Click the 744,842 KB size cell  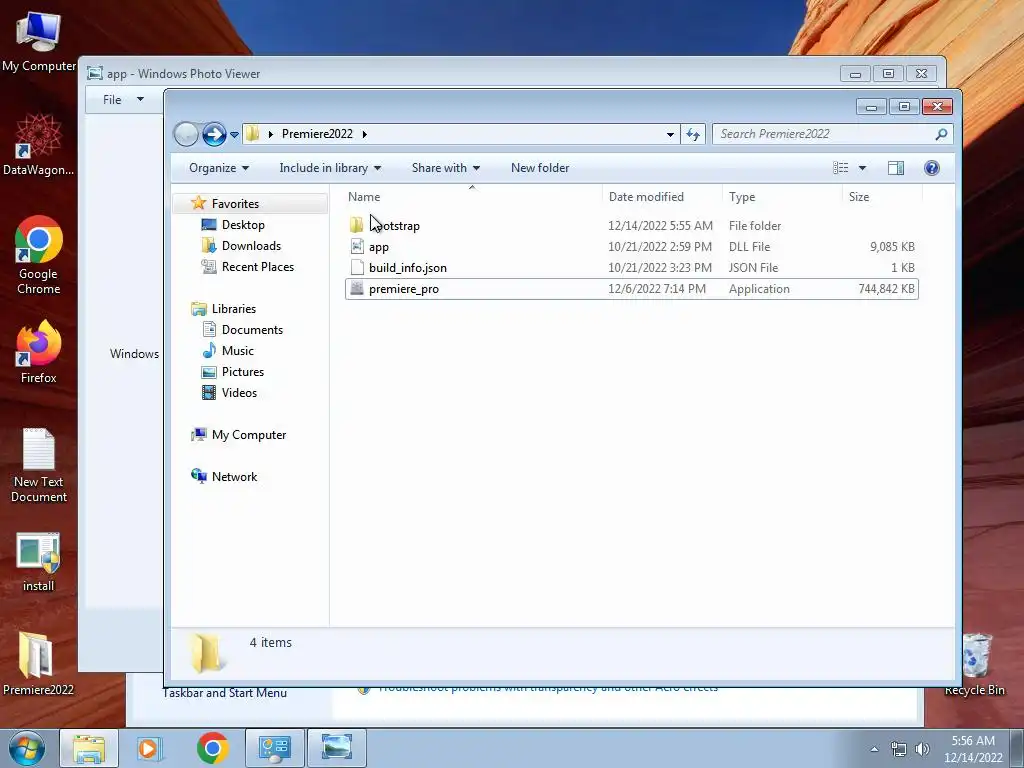pyautogui.click(x=886, y=289)
